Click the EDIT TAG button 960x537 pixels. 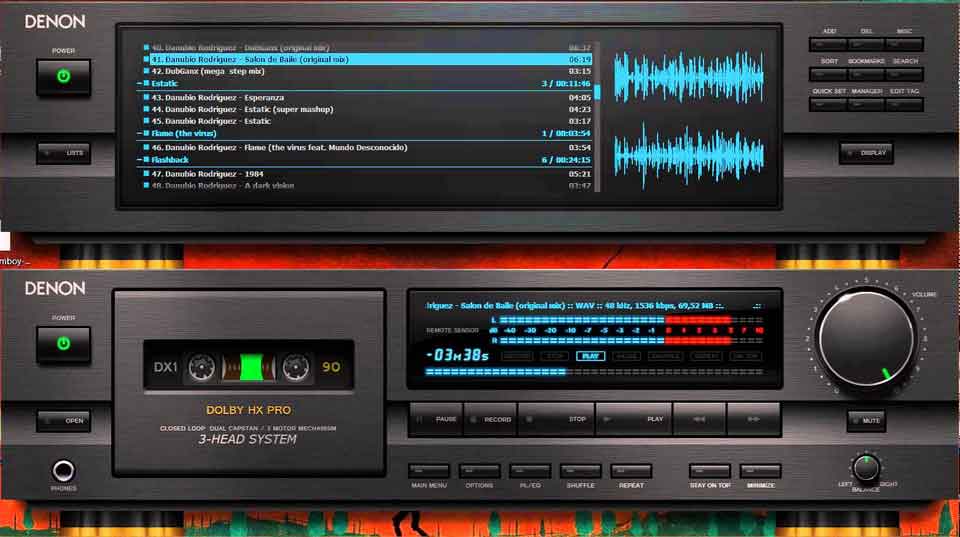click(x=904, y=105)
